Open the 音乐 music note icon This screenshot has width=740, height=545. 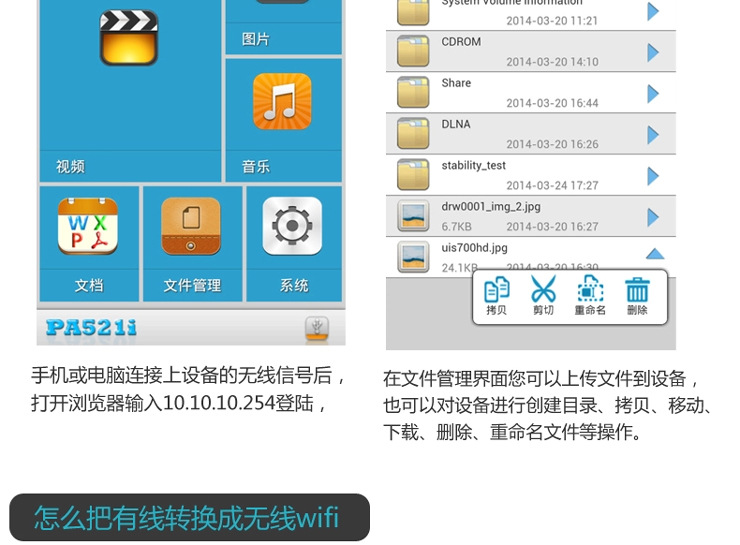282,101
